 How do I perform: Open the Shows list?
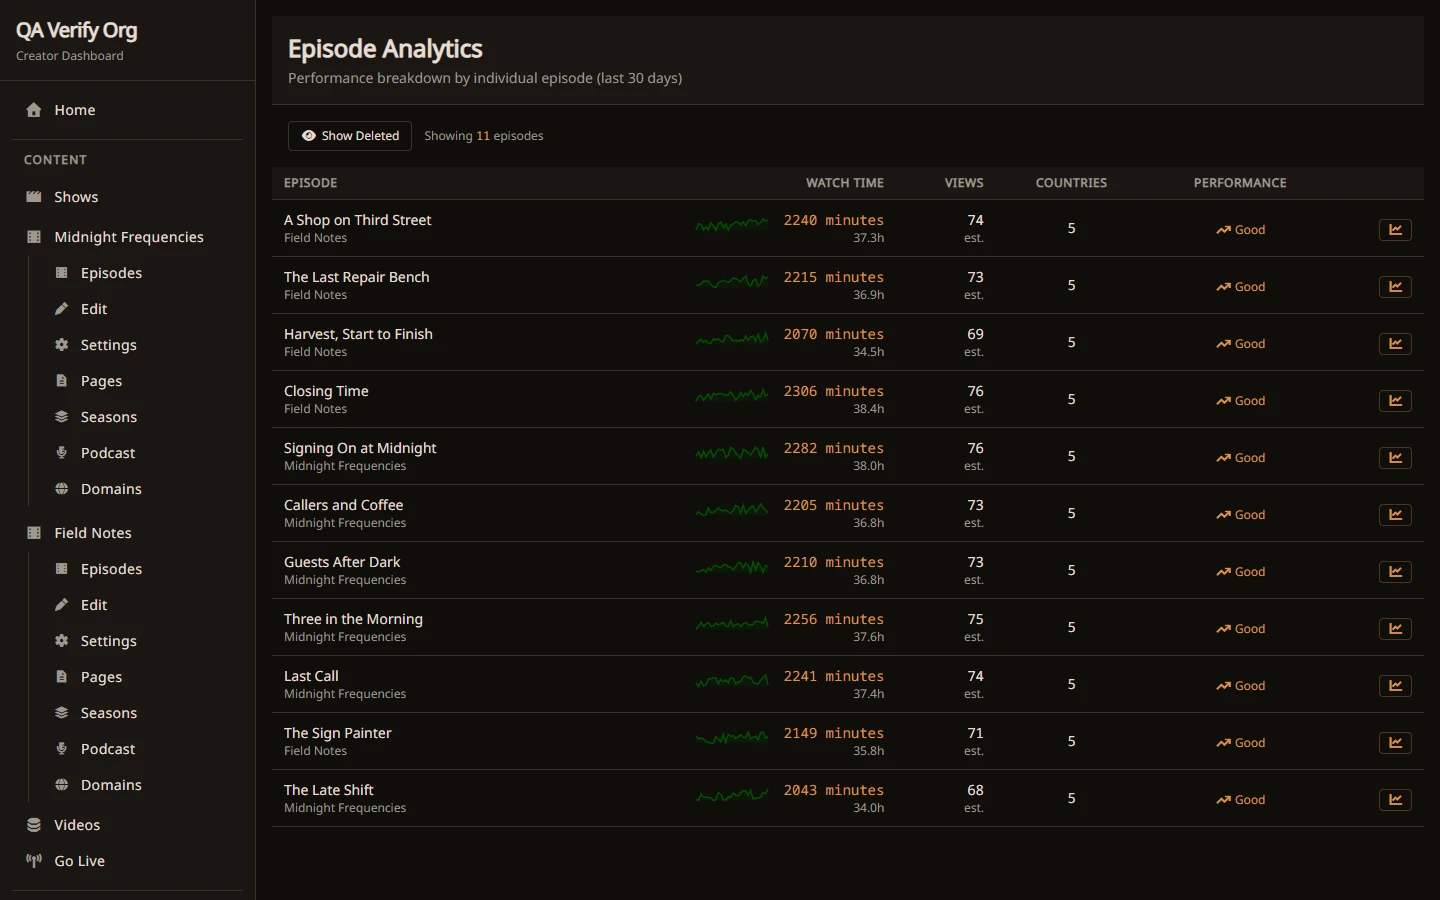128,197
